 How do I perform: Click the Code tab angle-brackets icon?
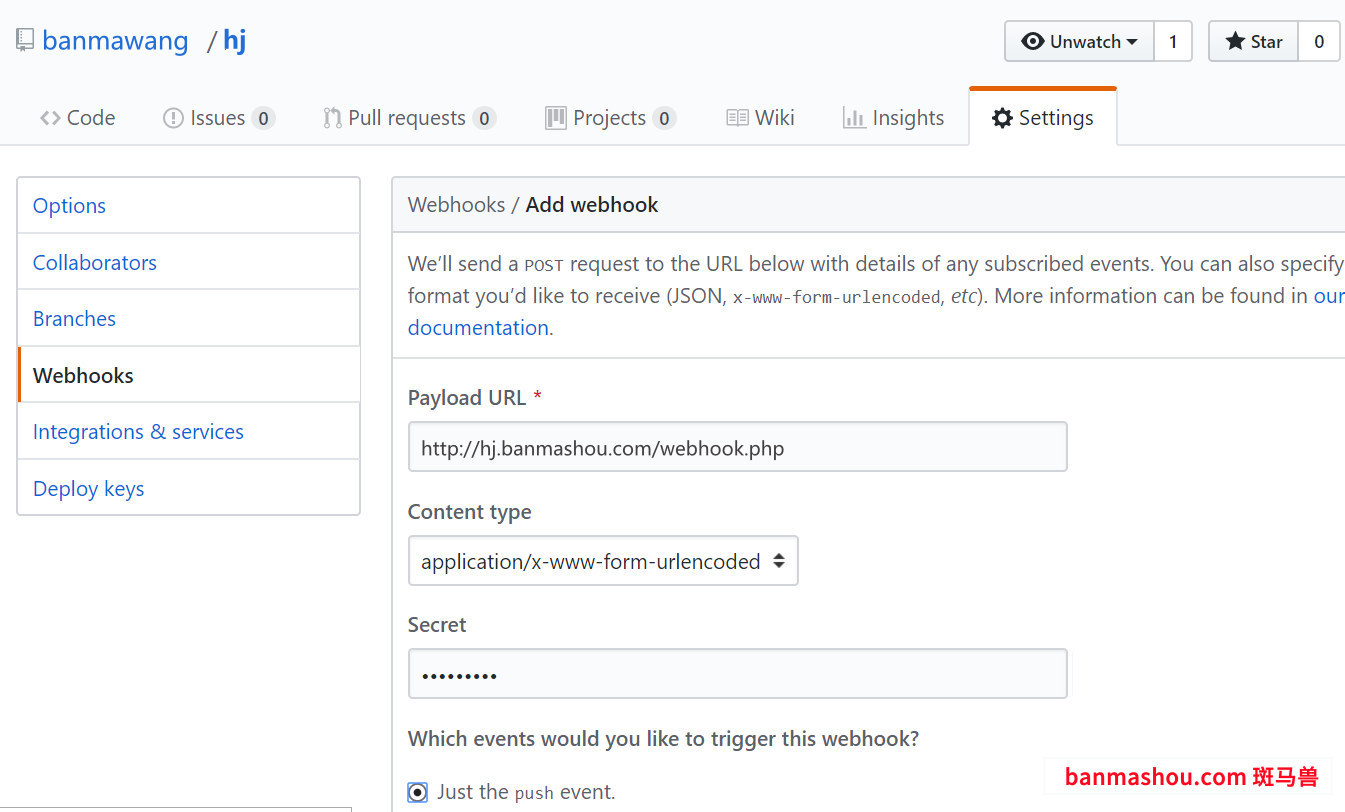(50, 118)
